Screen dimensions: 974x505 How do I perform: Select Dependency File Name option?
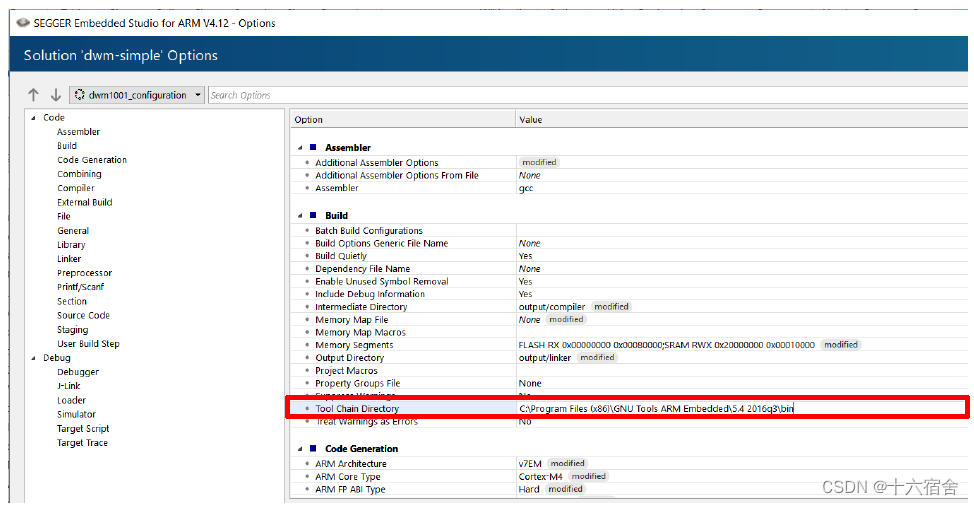click(362, 269)
